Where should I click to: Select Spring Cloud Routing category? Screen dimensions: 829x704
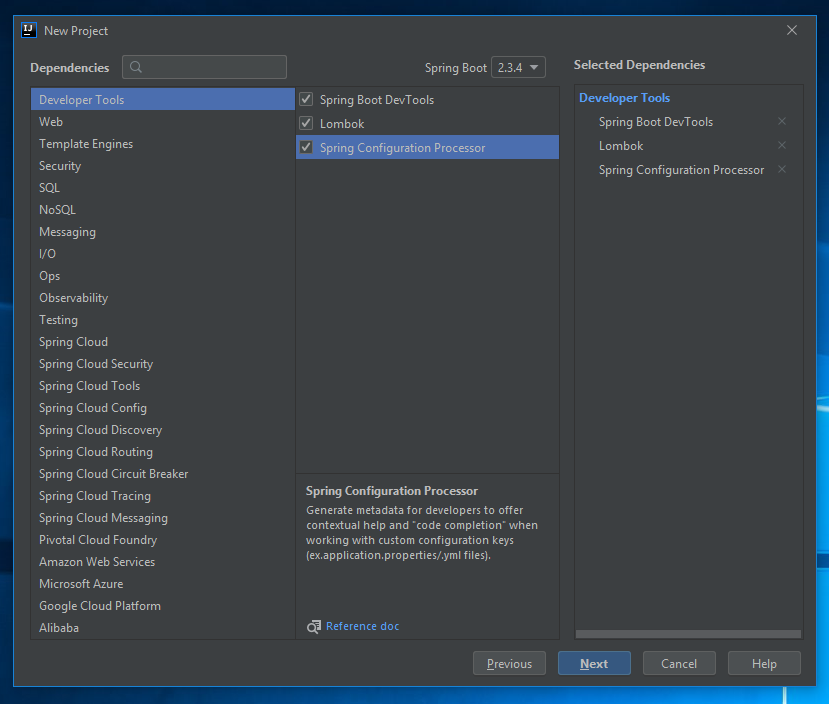point(163,452)
